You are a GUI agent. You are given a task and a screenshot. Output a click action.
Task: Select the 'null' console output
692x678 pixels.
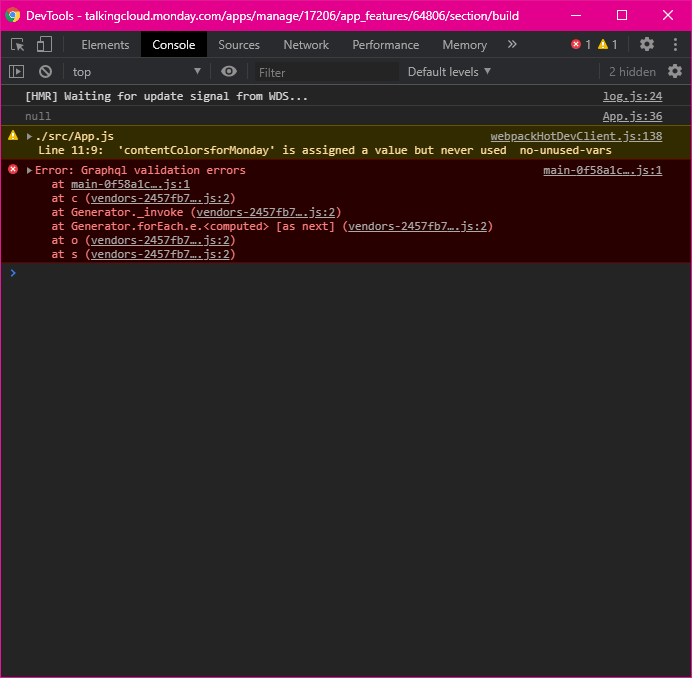coord(38,116)
